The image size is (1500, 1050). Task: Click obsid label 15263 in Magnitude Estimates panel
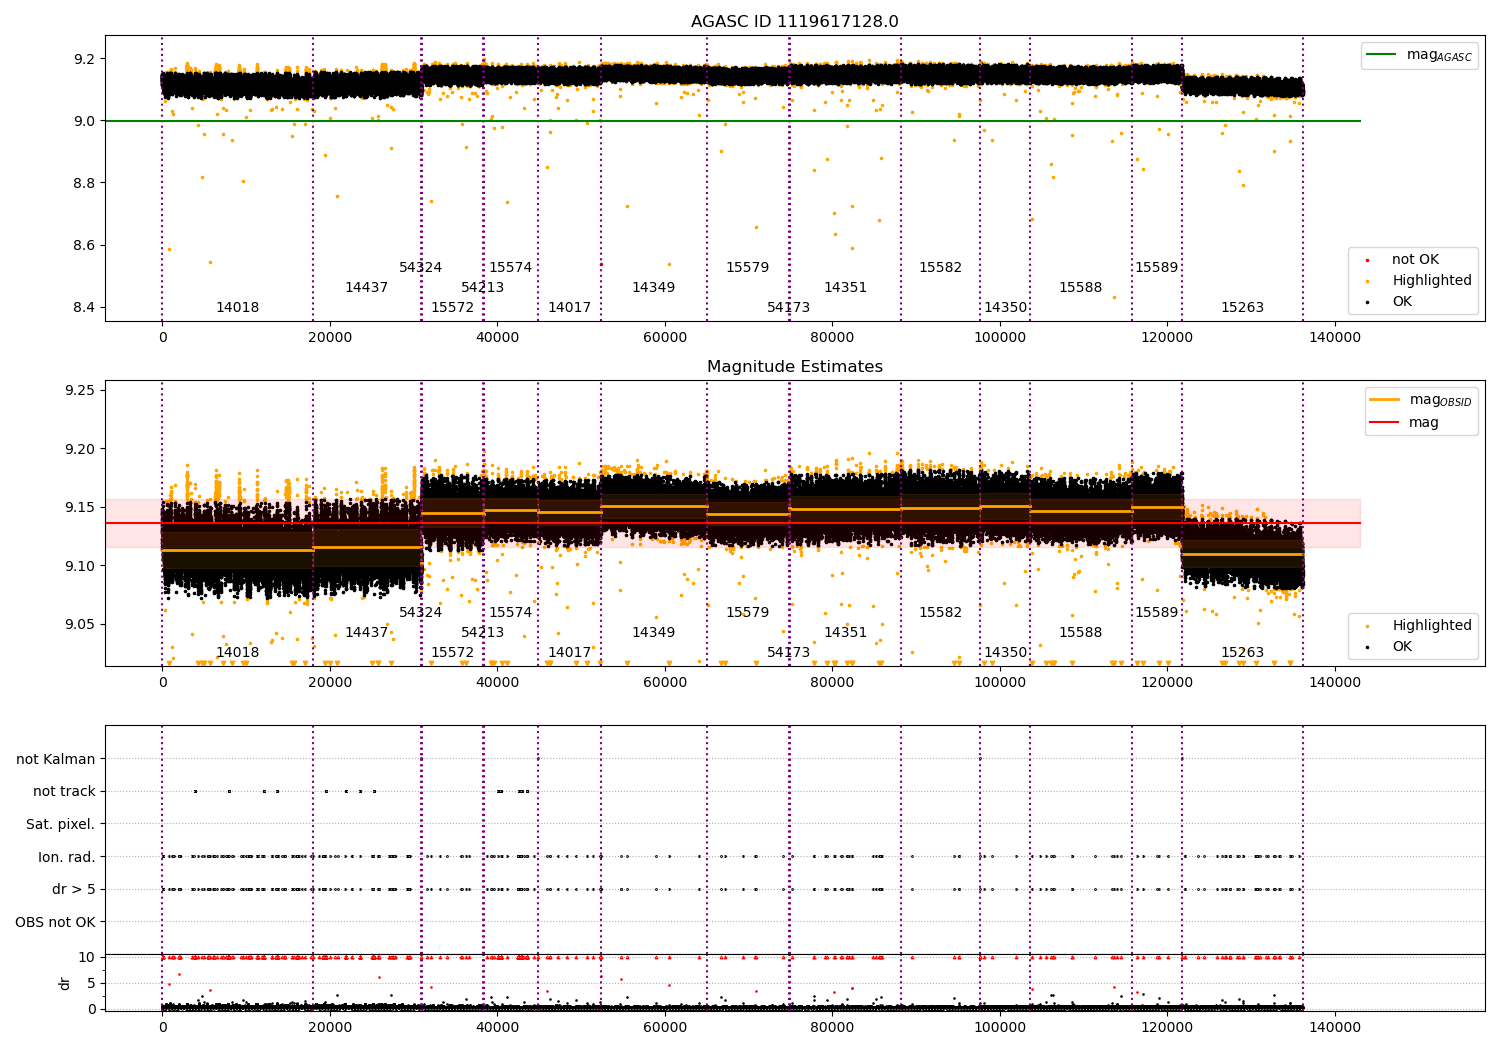pyautogui.click(x=1242, y=653)
